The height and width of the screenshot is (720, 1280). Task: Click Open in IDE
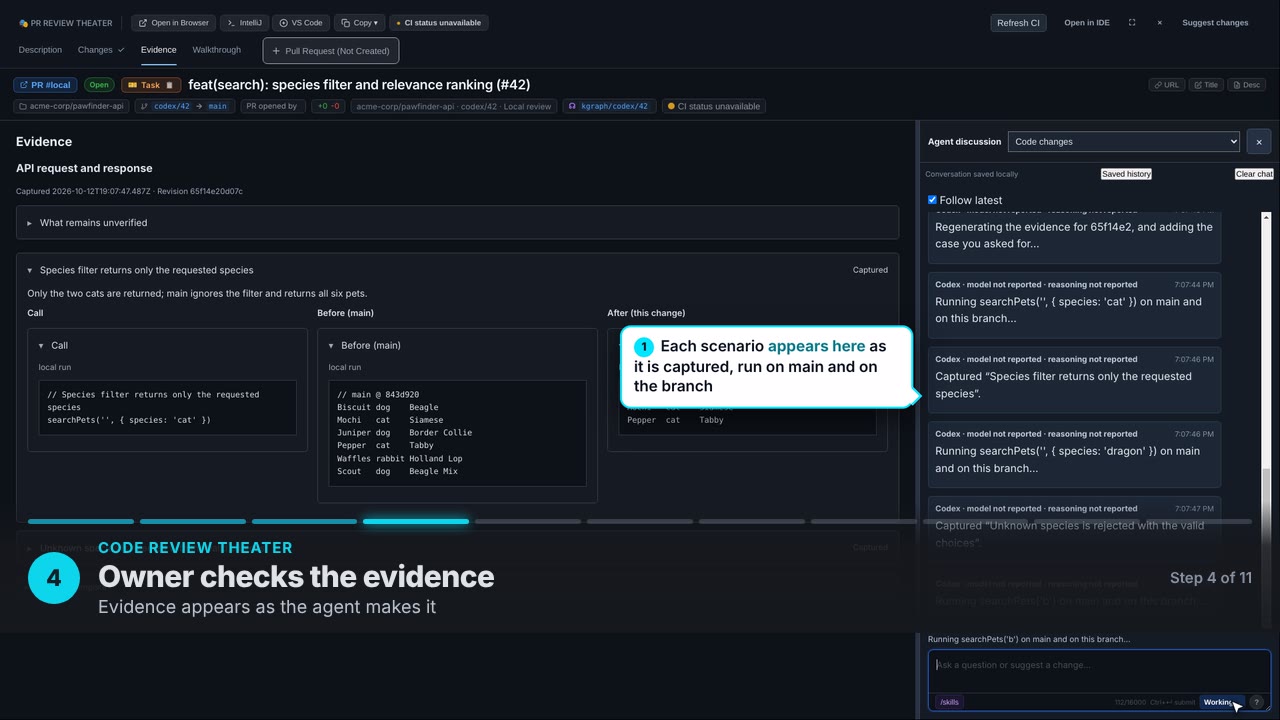[1087, 23]
